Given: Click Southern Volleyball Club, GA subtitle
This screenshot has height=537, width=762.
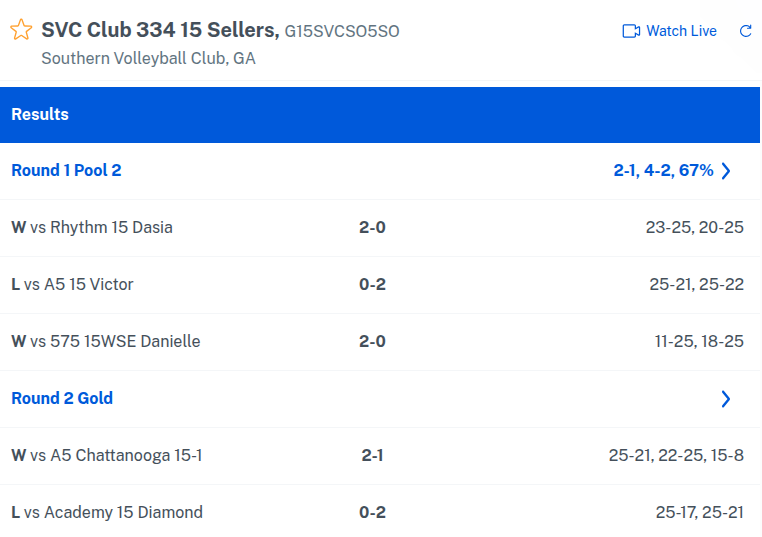Looking at the screenshot, I should coord(148,58).
